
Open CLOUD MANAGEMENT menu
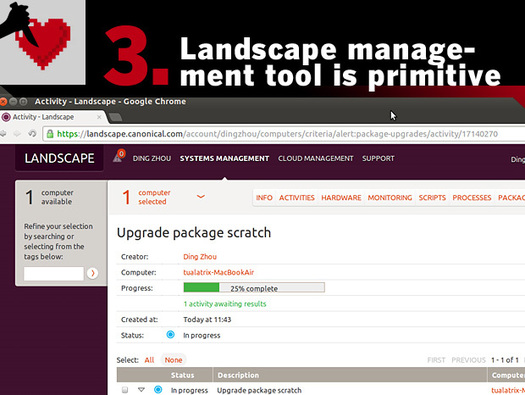click(315, 158)
